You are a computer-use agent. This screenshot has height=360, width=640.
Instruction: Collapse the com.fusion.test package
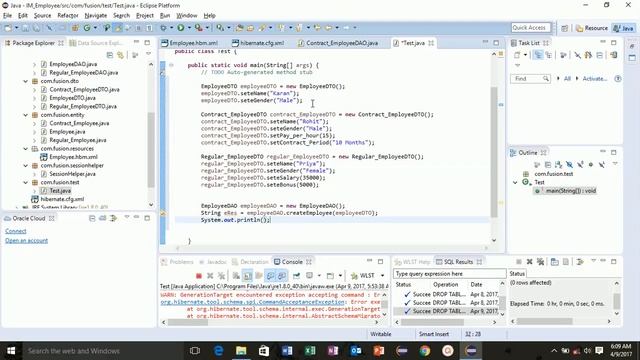[x=26, y=182]
